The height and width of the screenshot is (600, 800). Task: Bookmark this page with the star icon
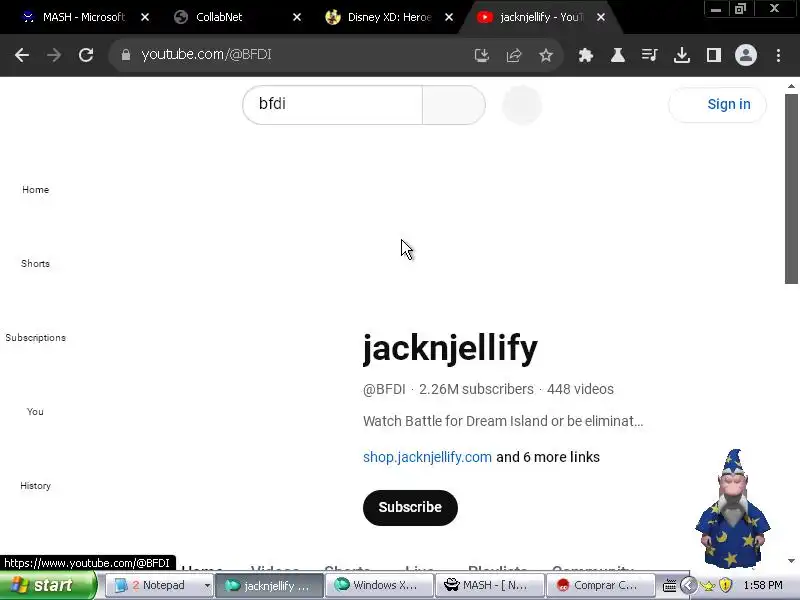tap(546, 55)
